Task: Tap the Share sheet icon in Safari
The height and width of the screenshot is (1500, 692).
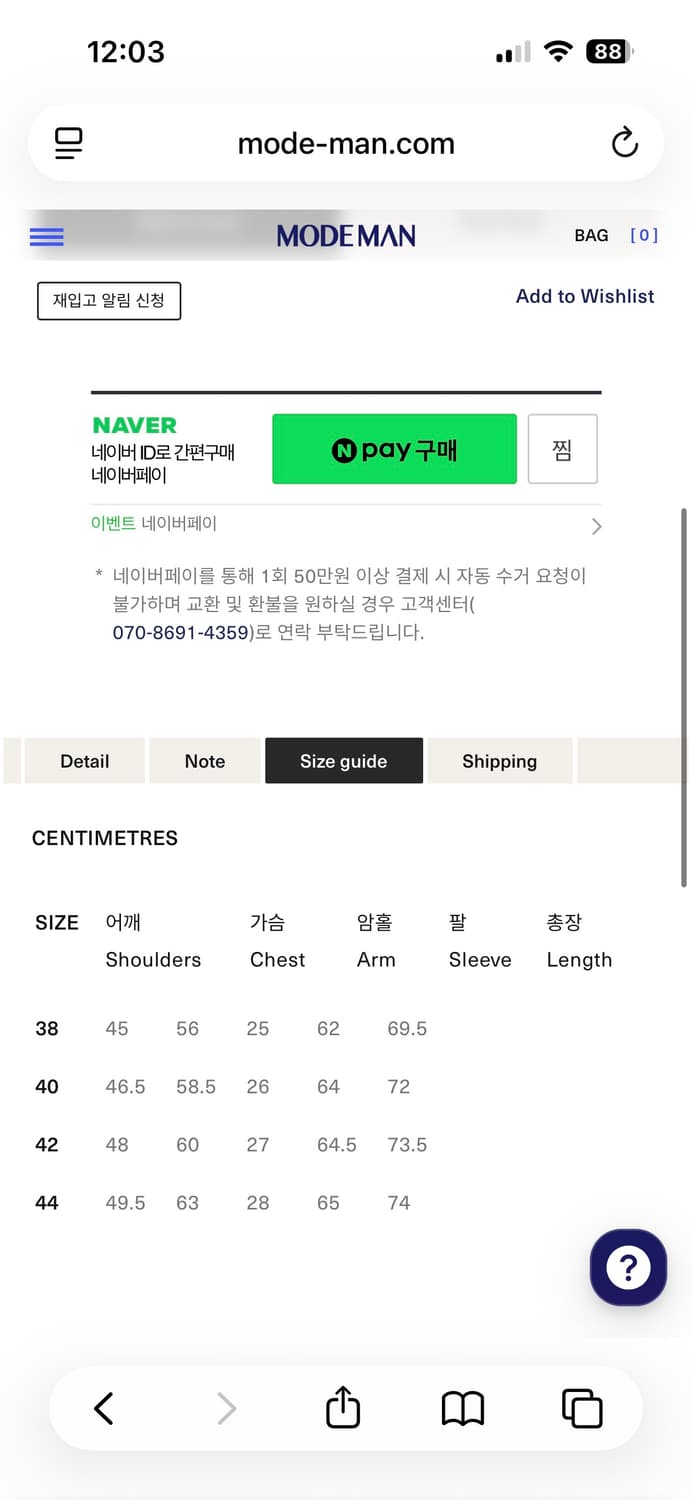Action: (x=342, y=1407)
